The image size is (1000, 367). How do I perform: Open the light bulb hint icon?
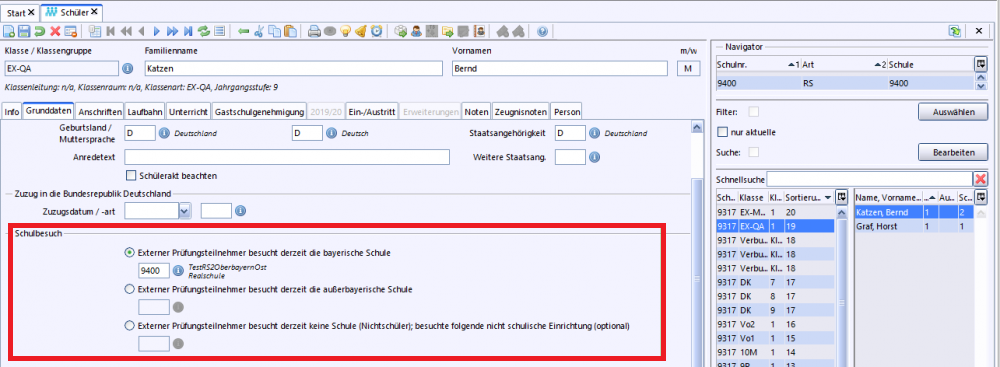[345, 31]
